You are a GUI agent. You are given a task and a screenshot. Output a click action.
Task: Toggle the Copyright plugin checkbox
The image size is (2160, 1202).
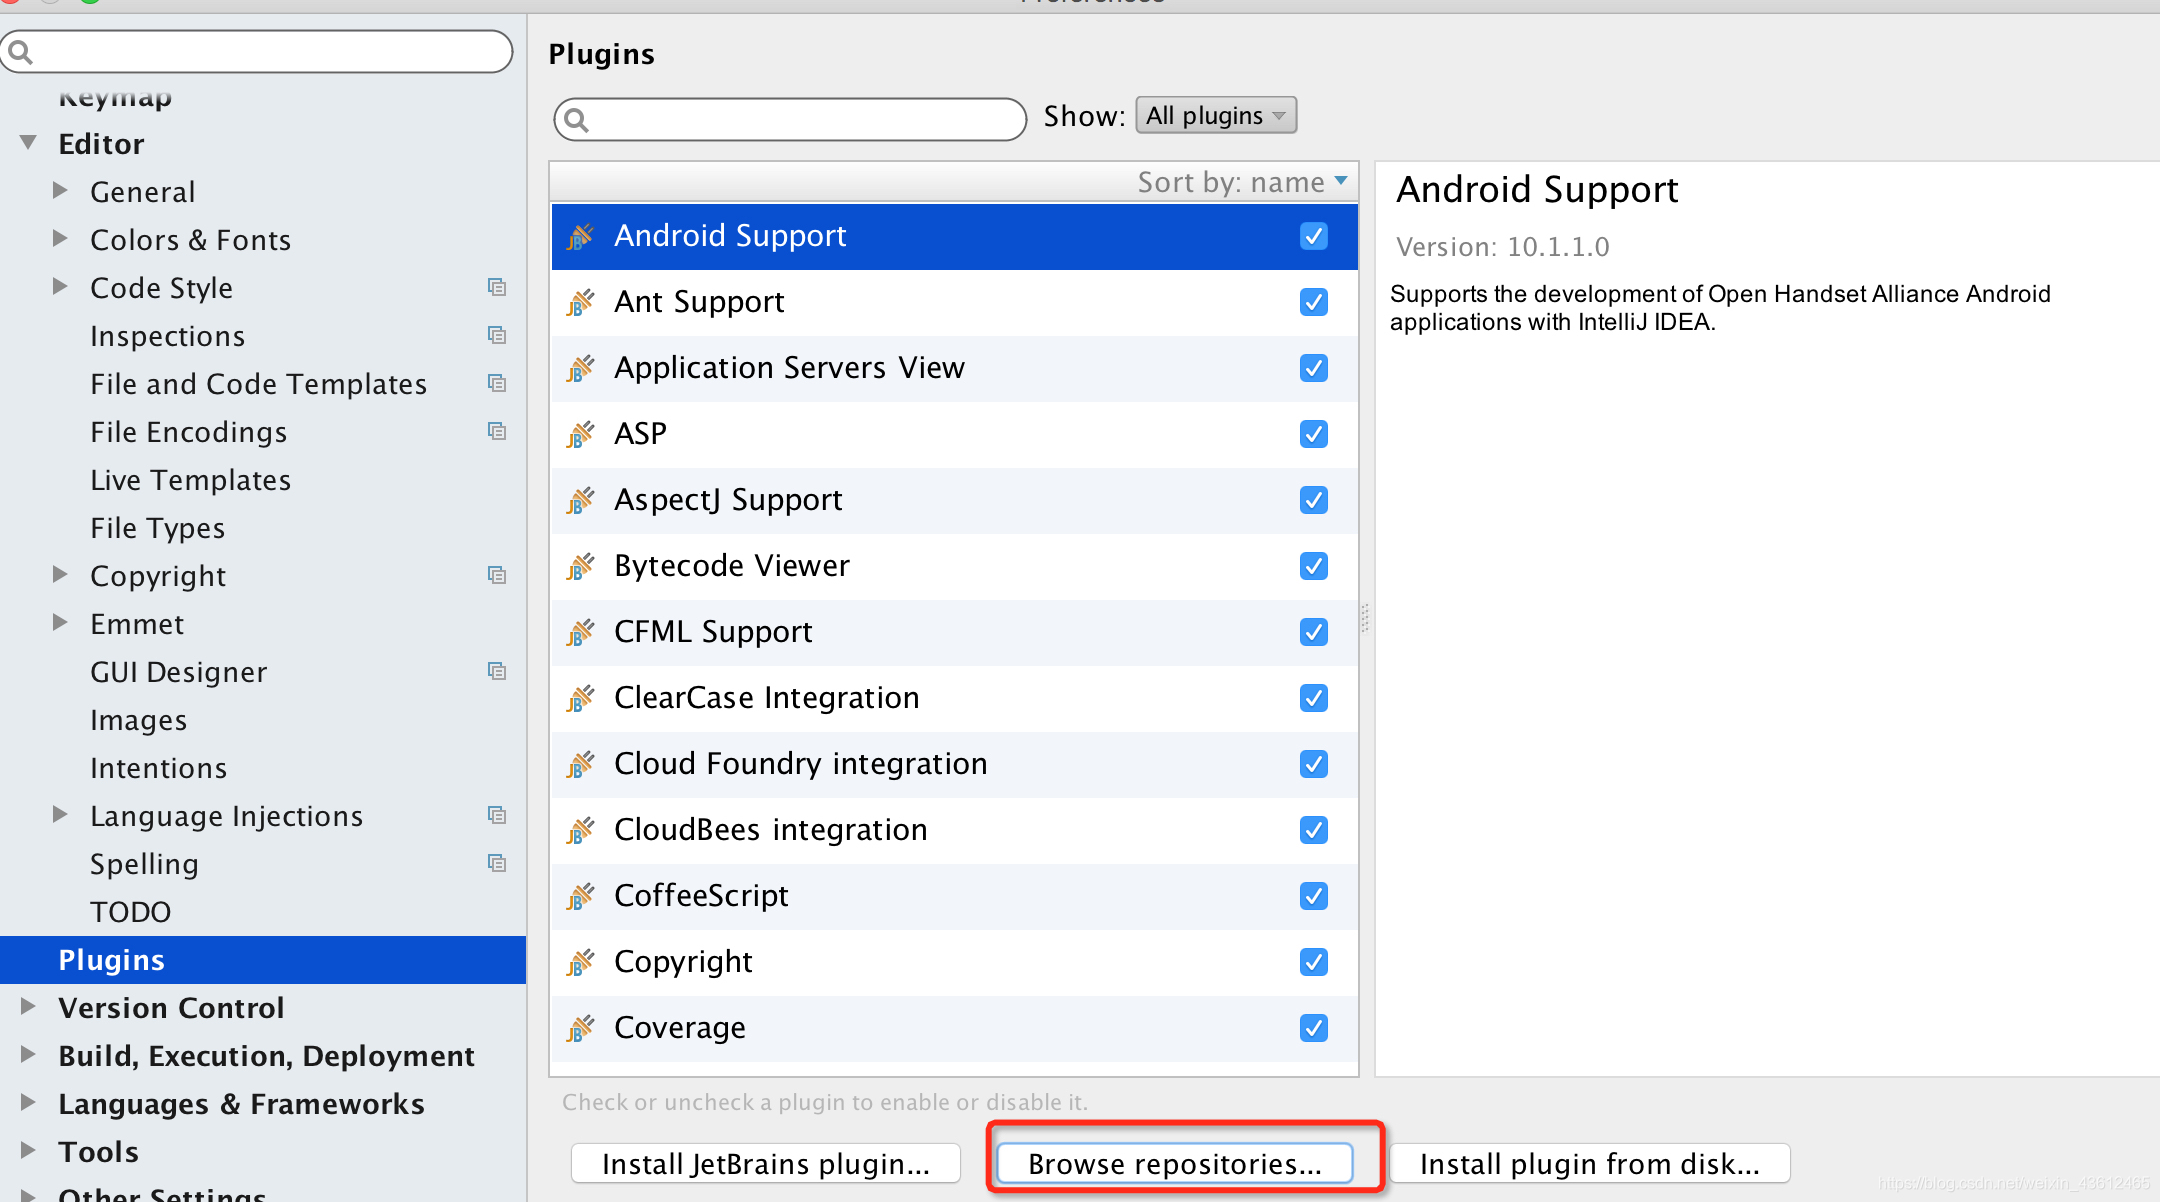coord(1314,962)
